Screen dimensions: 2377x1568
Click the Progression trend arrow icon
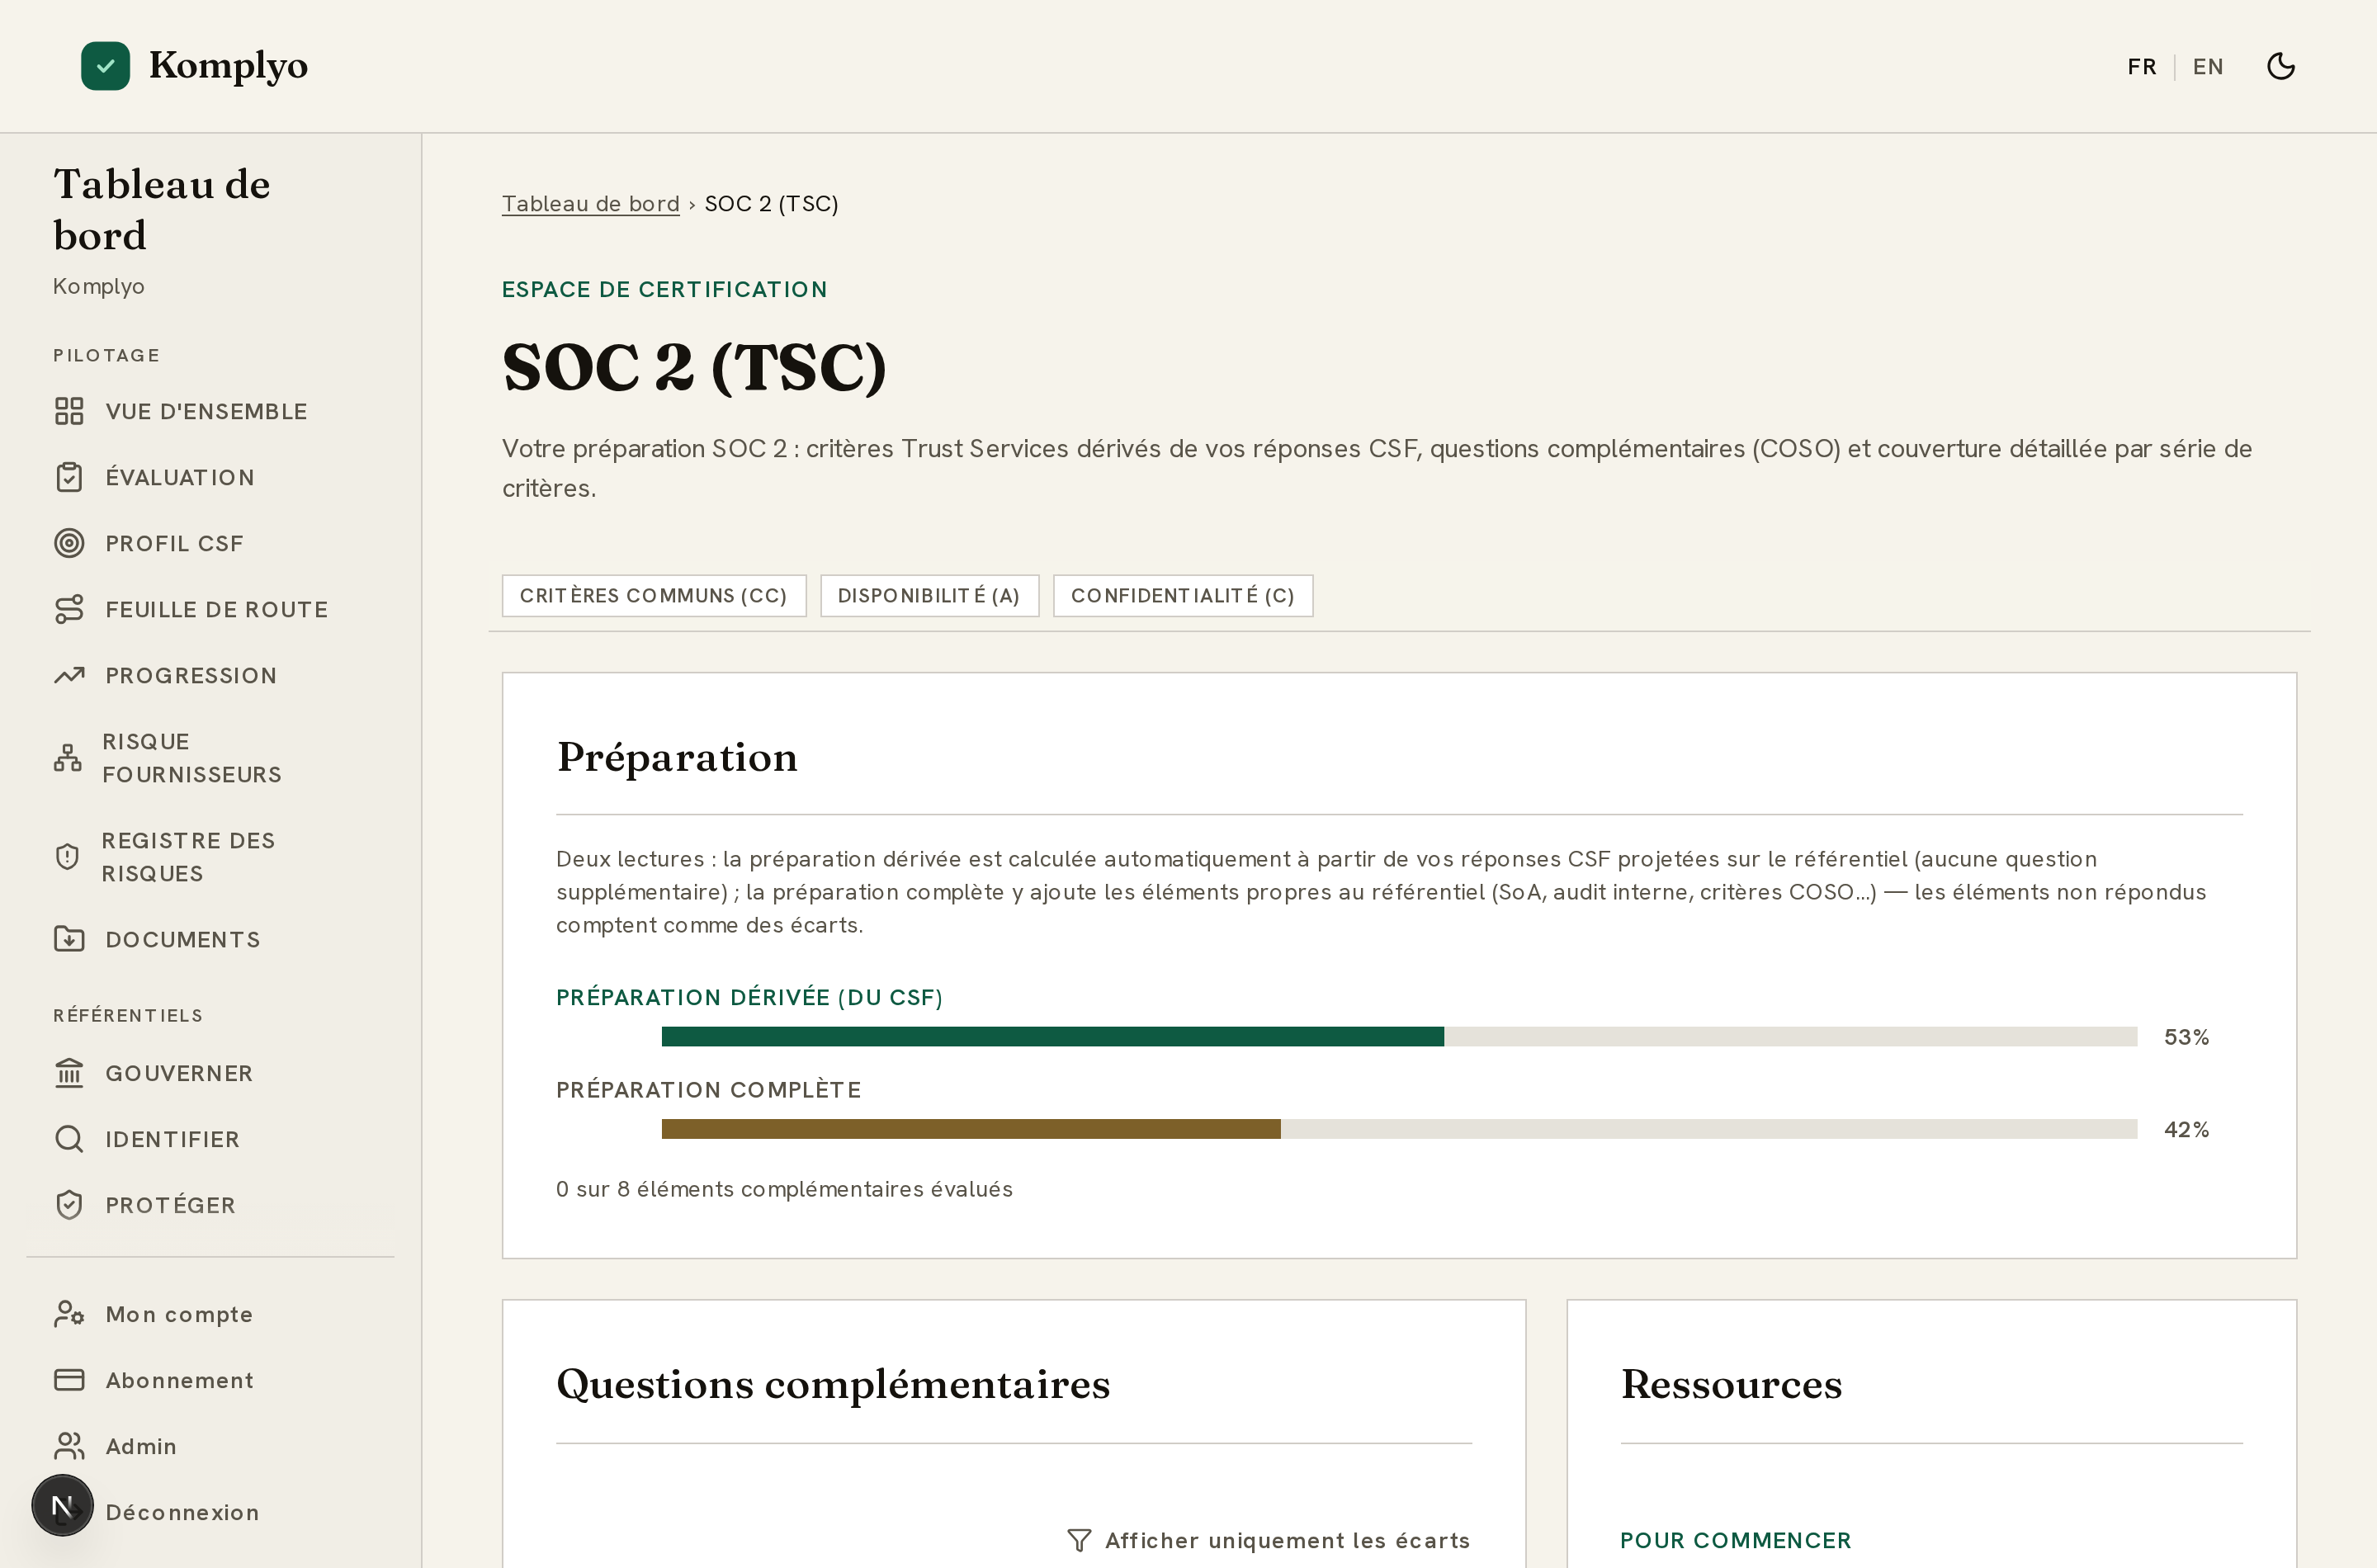[x=69, y=675]
